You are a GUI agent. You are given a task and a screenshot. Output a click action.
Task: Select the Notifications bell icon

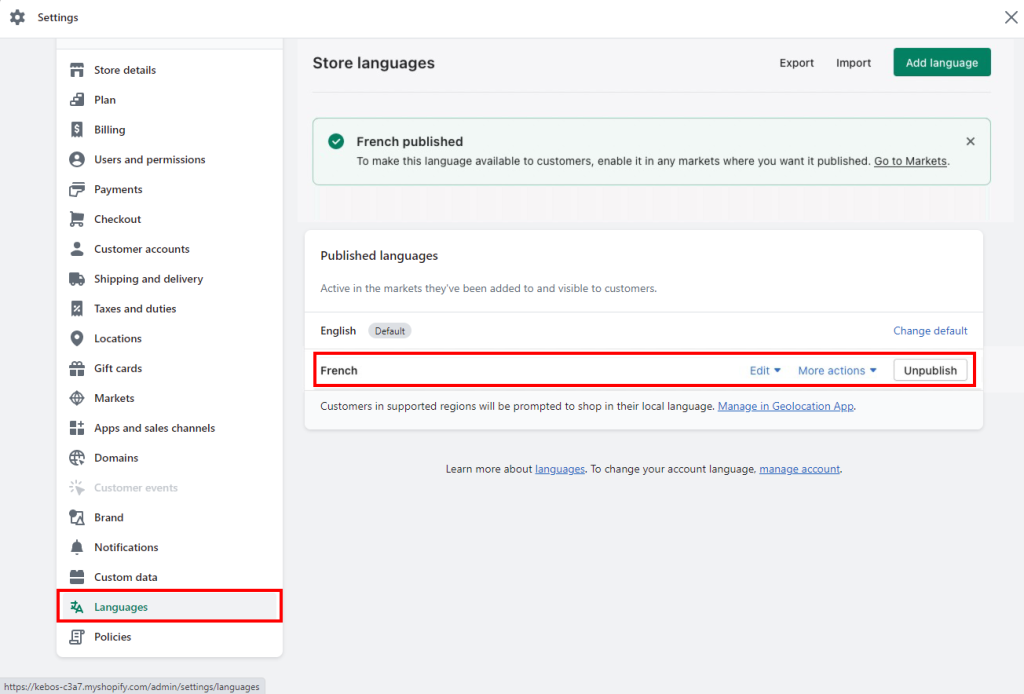tap(77, 547)
